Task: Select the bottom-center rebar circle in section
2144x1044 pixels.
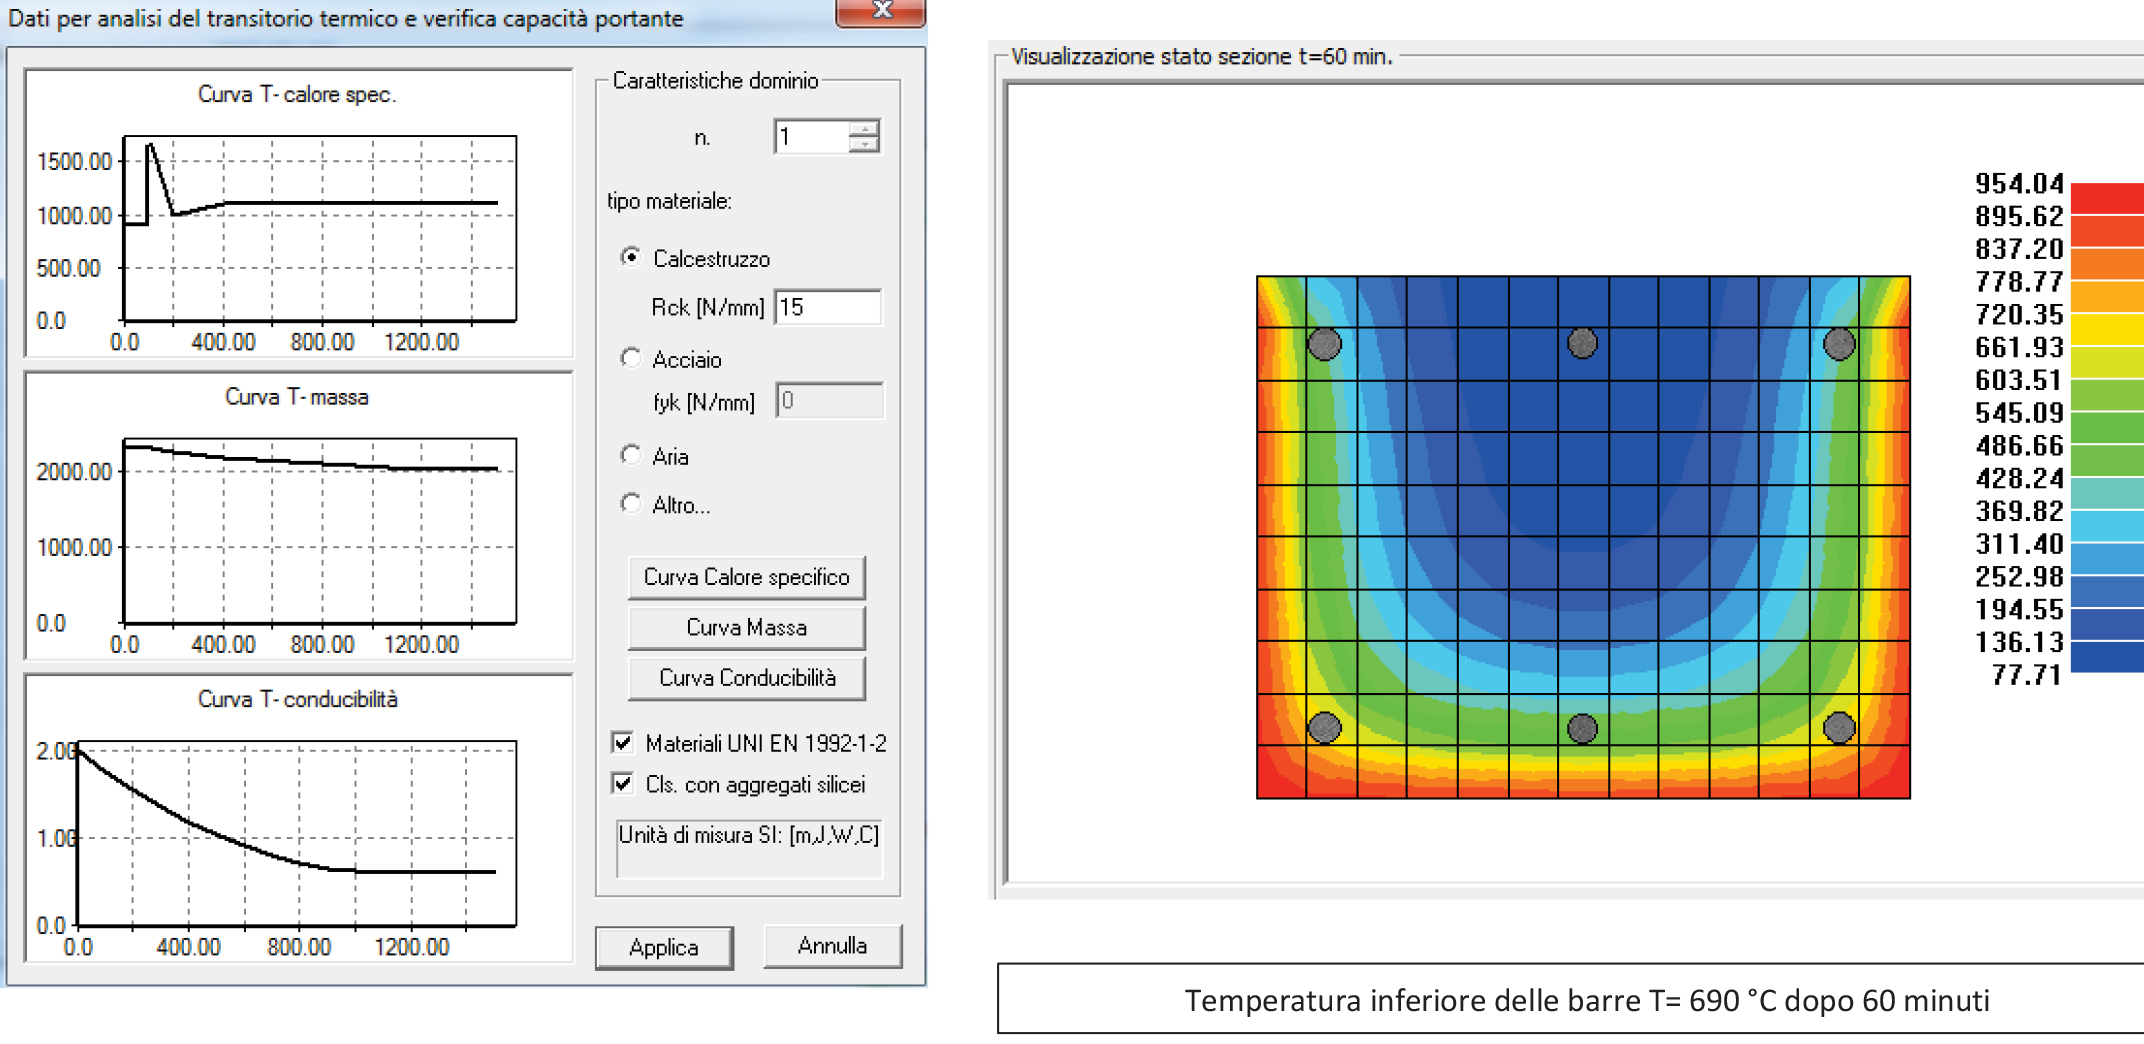Action: (x=1582, y=728)
